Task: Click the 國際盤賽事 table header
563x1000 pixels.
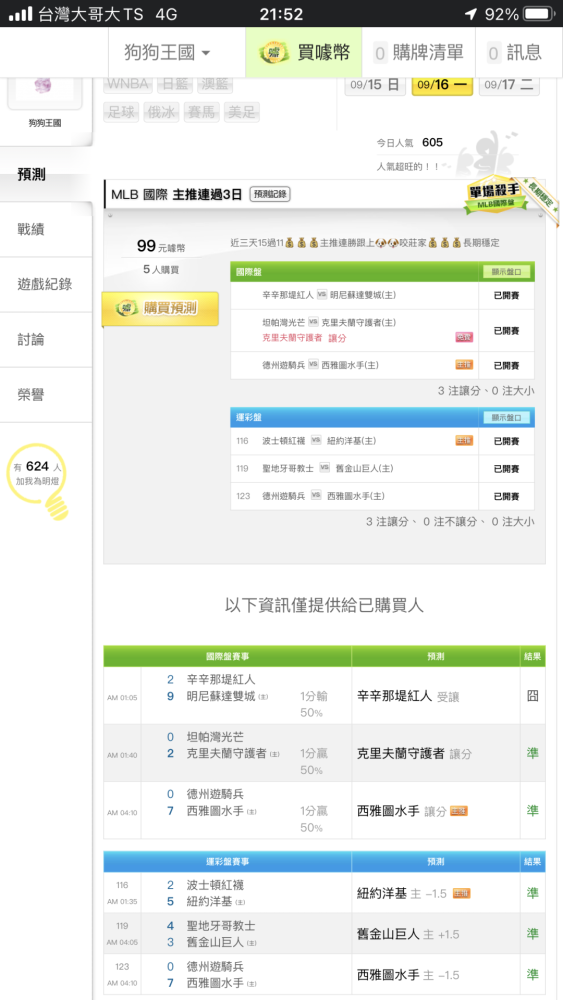Action: pyautogui.click(x=228, y=656)
